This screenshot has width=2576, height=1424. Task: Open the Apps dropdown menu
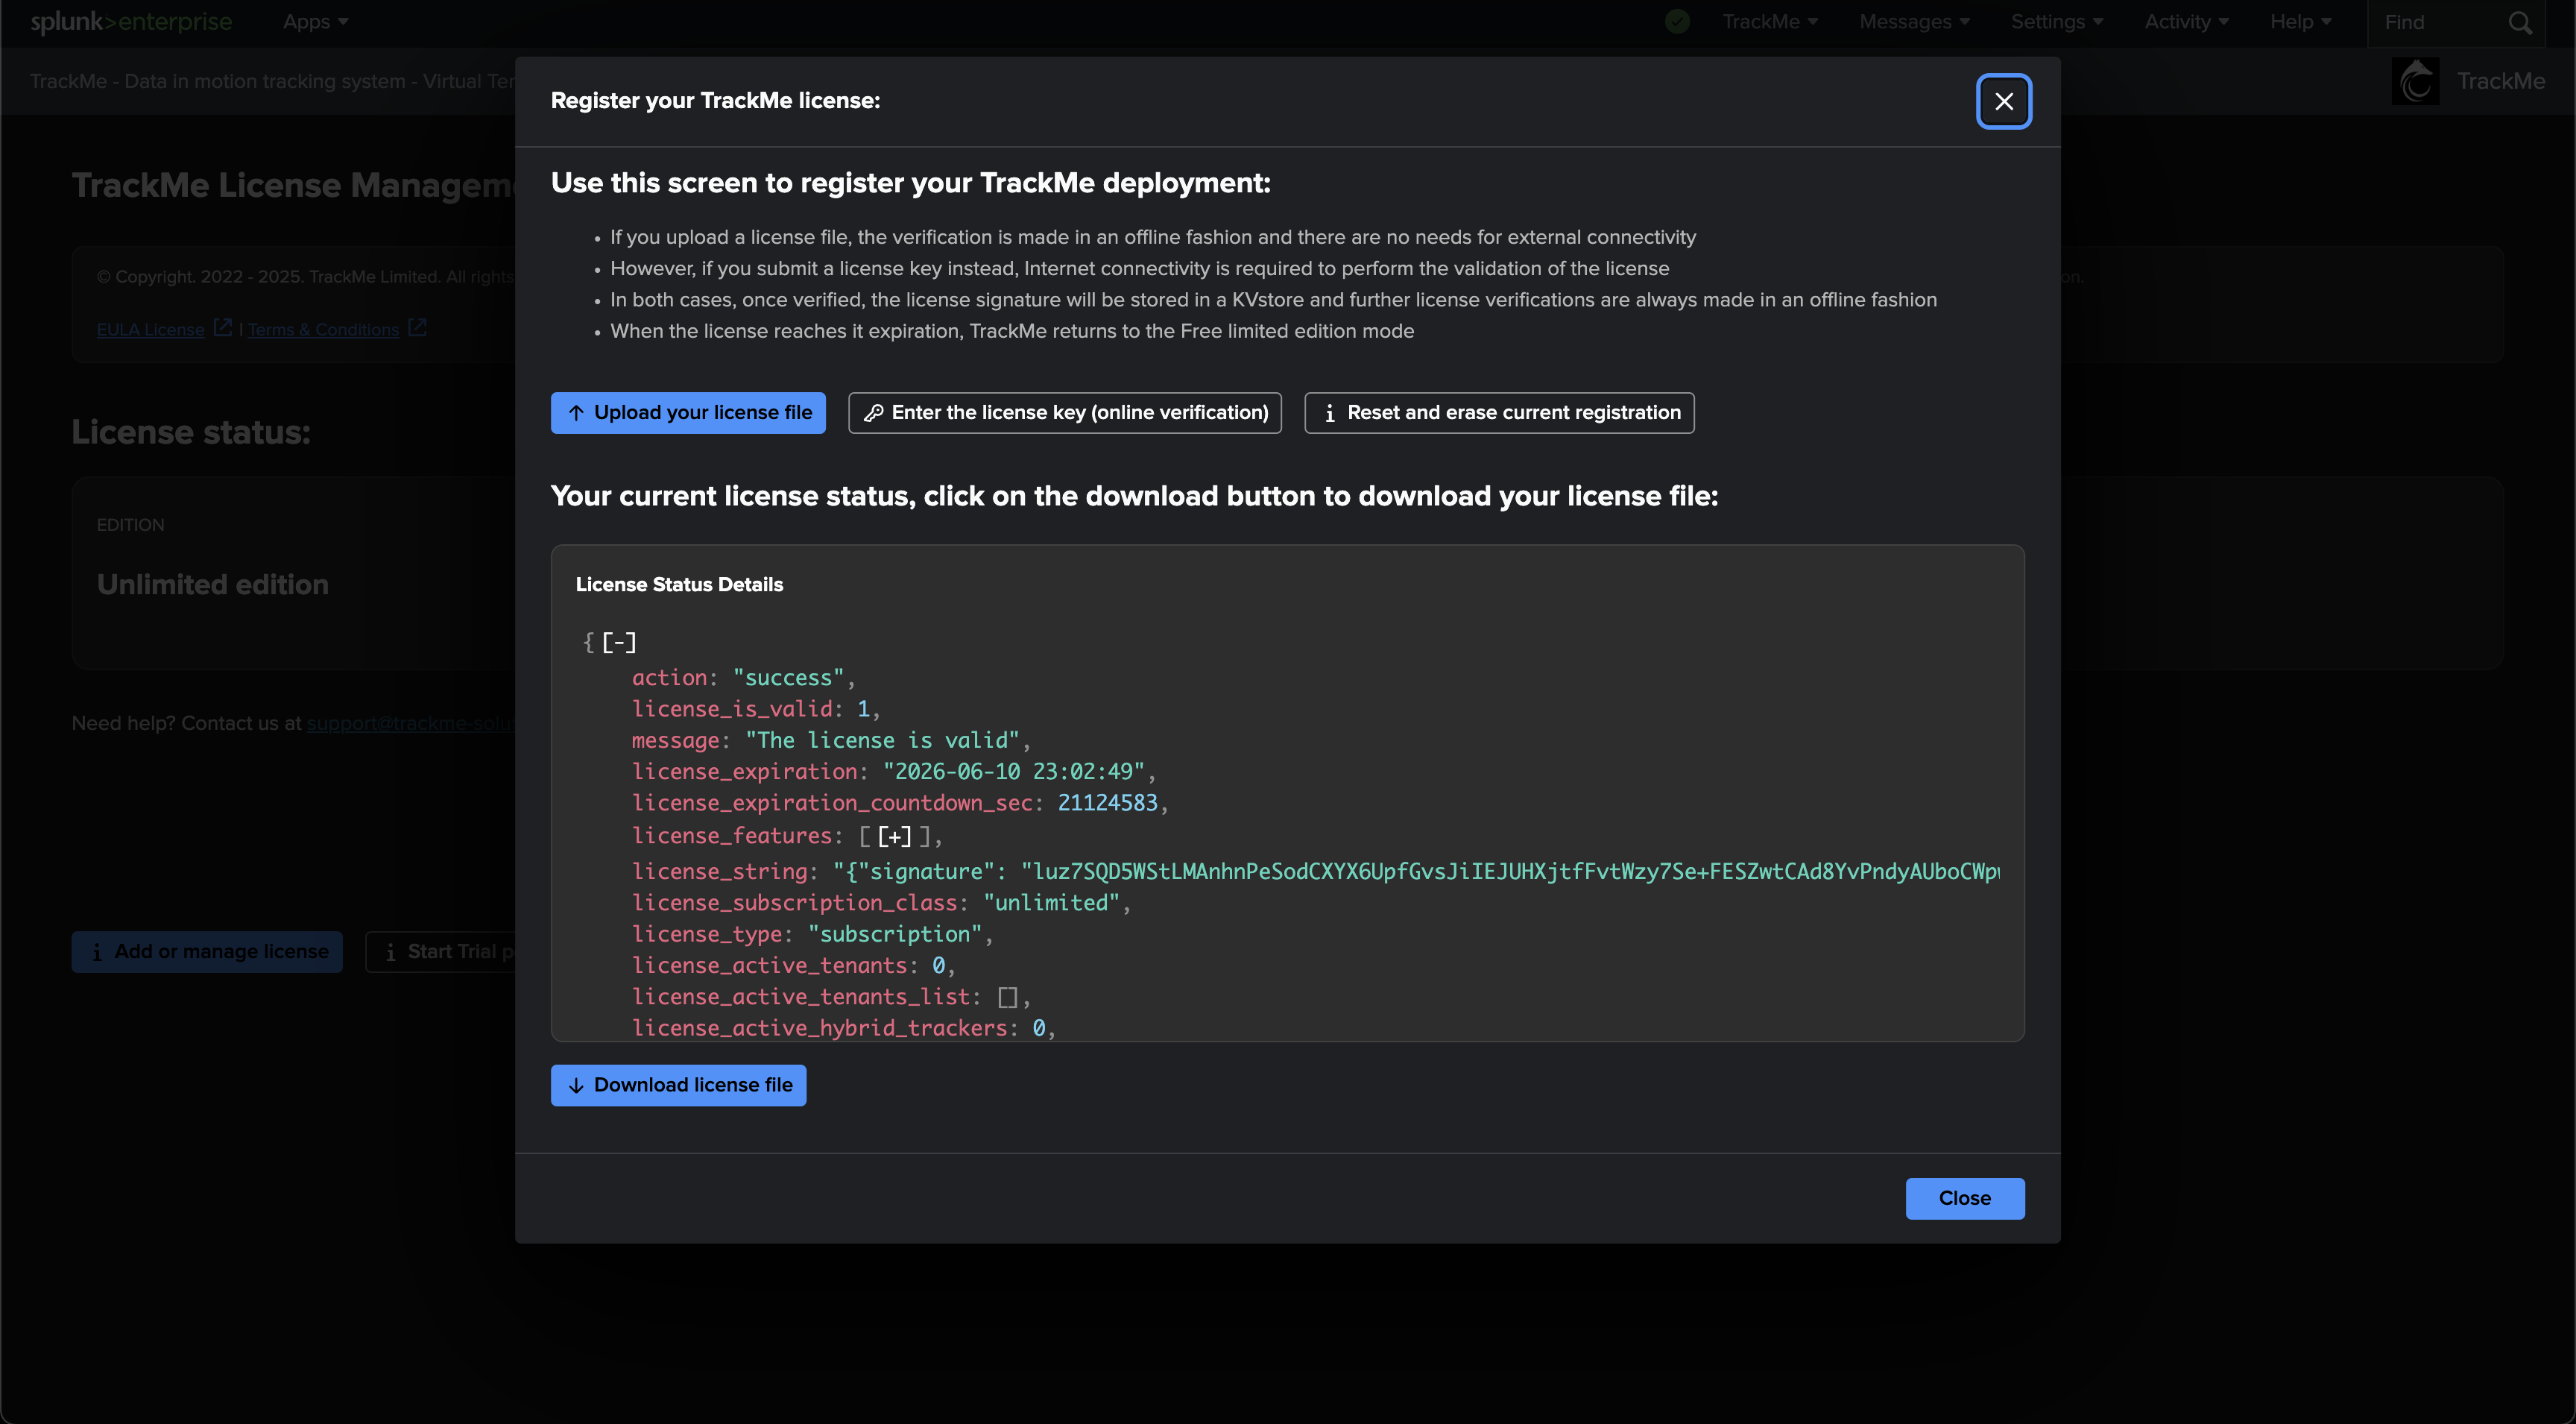pyautogui.click(x=315, y=22)
